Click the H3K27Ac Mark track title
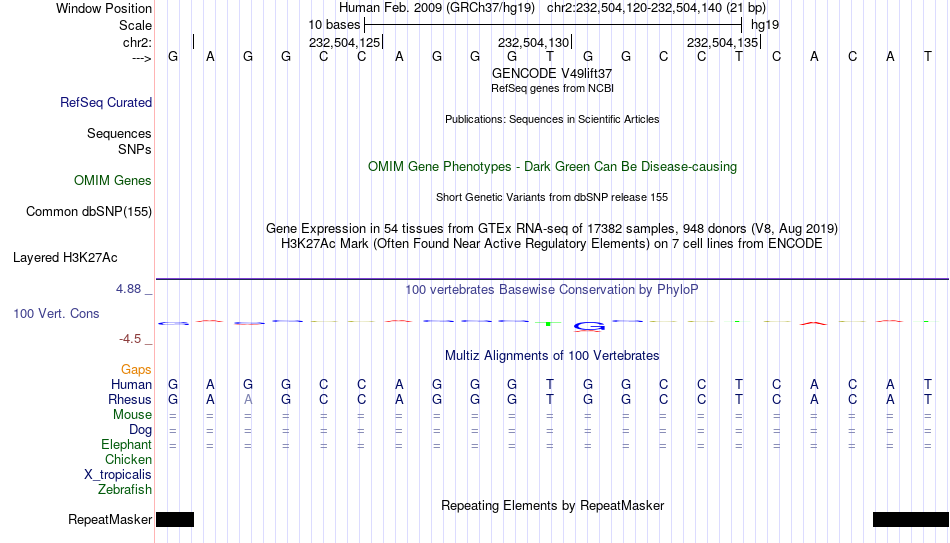The width and height of the screenshot is (950, 543). pos(552,244)
